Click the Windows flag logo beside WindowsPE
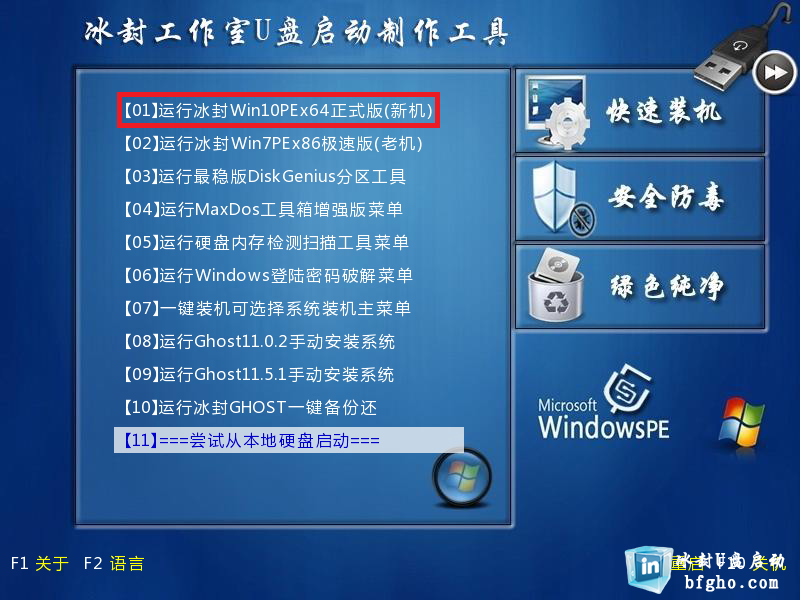This screenshot has height=600, width=800. pos(741,421)
